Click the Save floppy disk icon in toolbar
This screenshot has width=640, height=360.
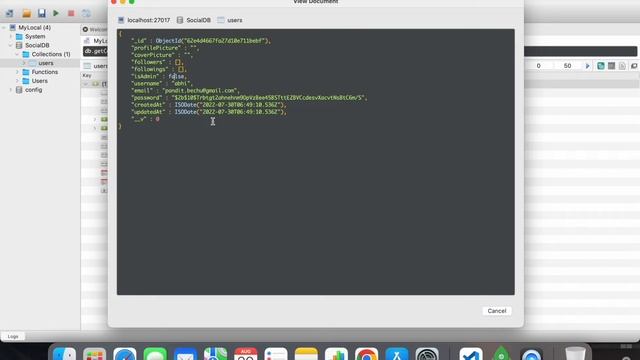42,13
